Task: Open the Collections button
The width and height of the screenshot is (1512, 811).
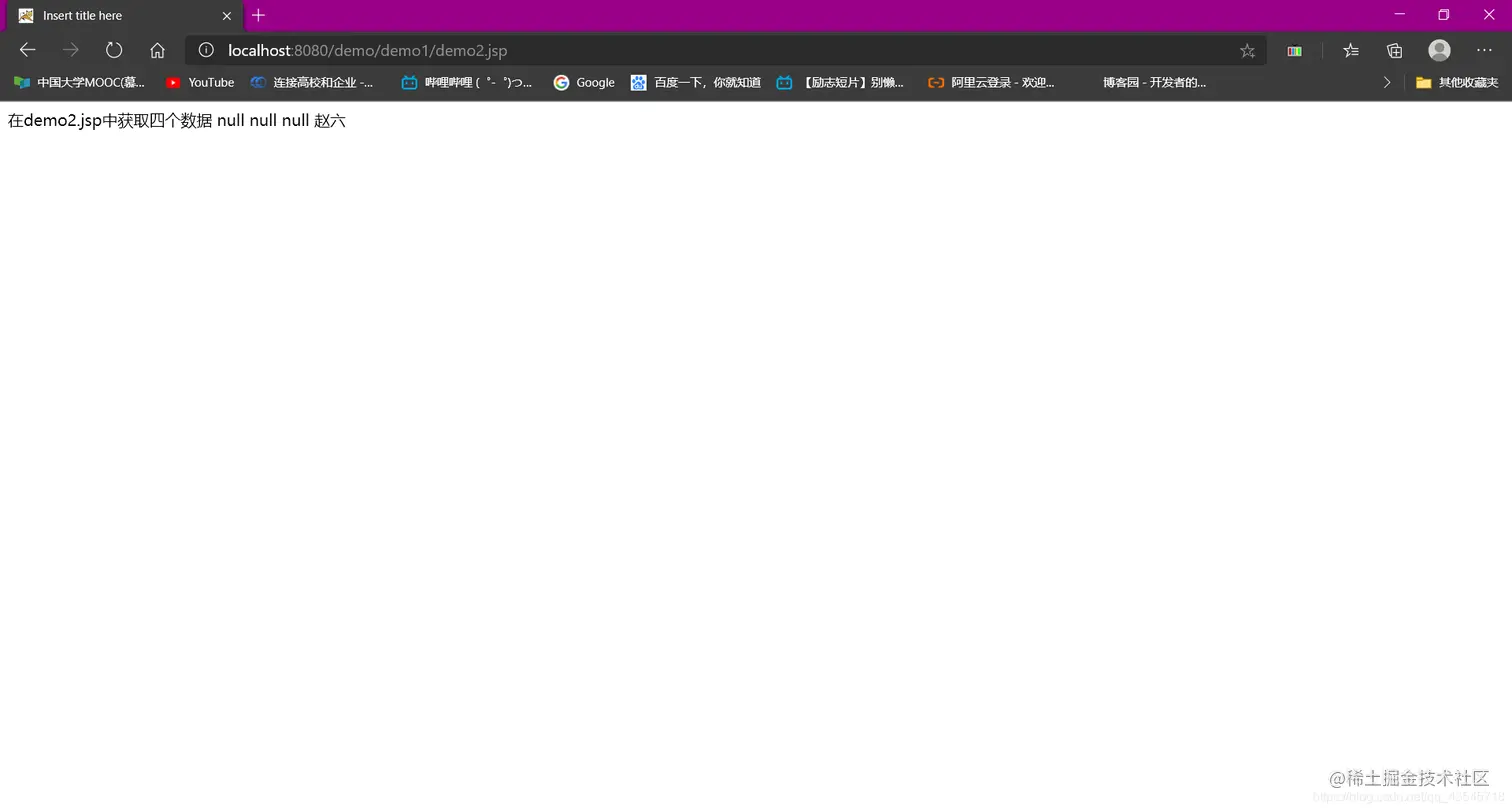Action: [x=1394, y=50]
